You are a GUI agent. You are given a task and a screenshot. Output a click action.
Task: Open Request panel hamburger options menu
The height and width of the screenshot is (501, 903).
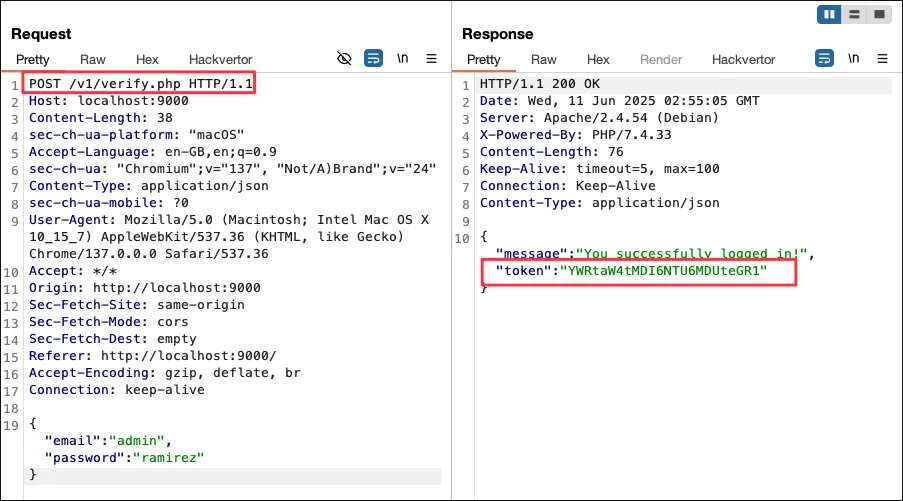click(432, 59)
